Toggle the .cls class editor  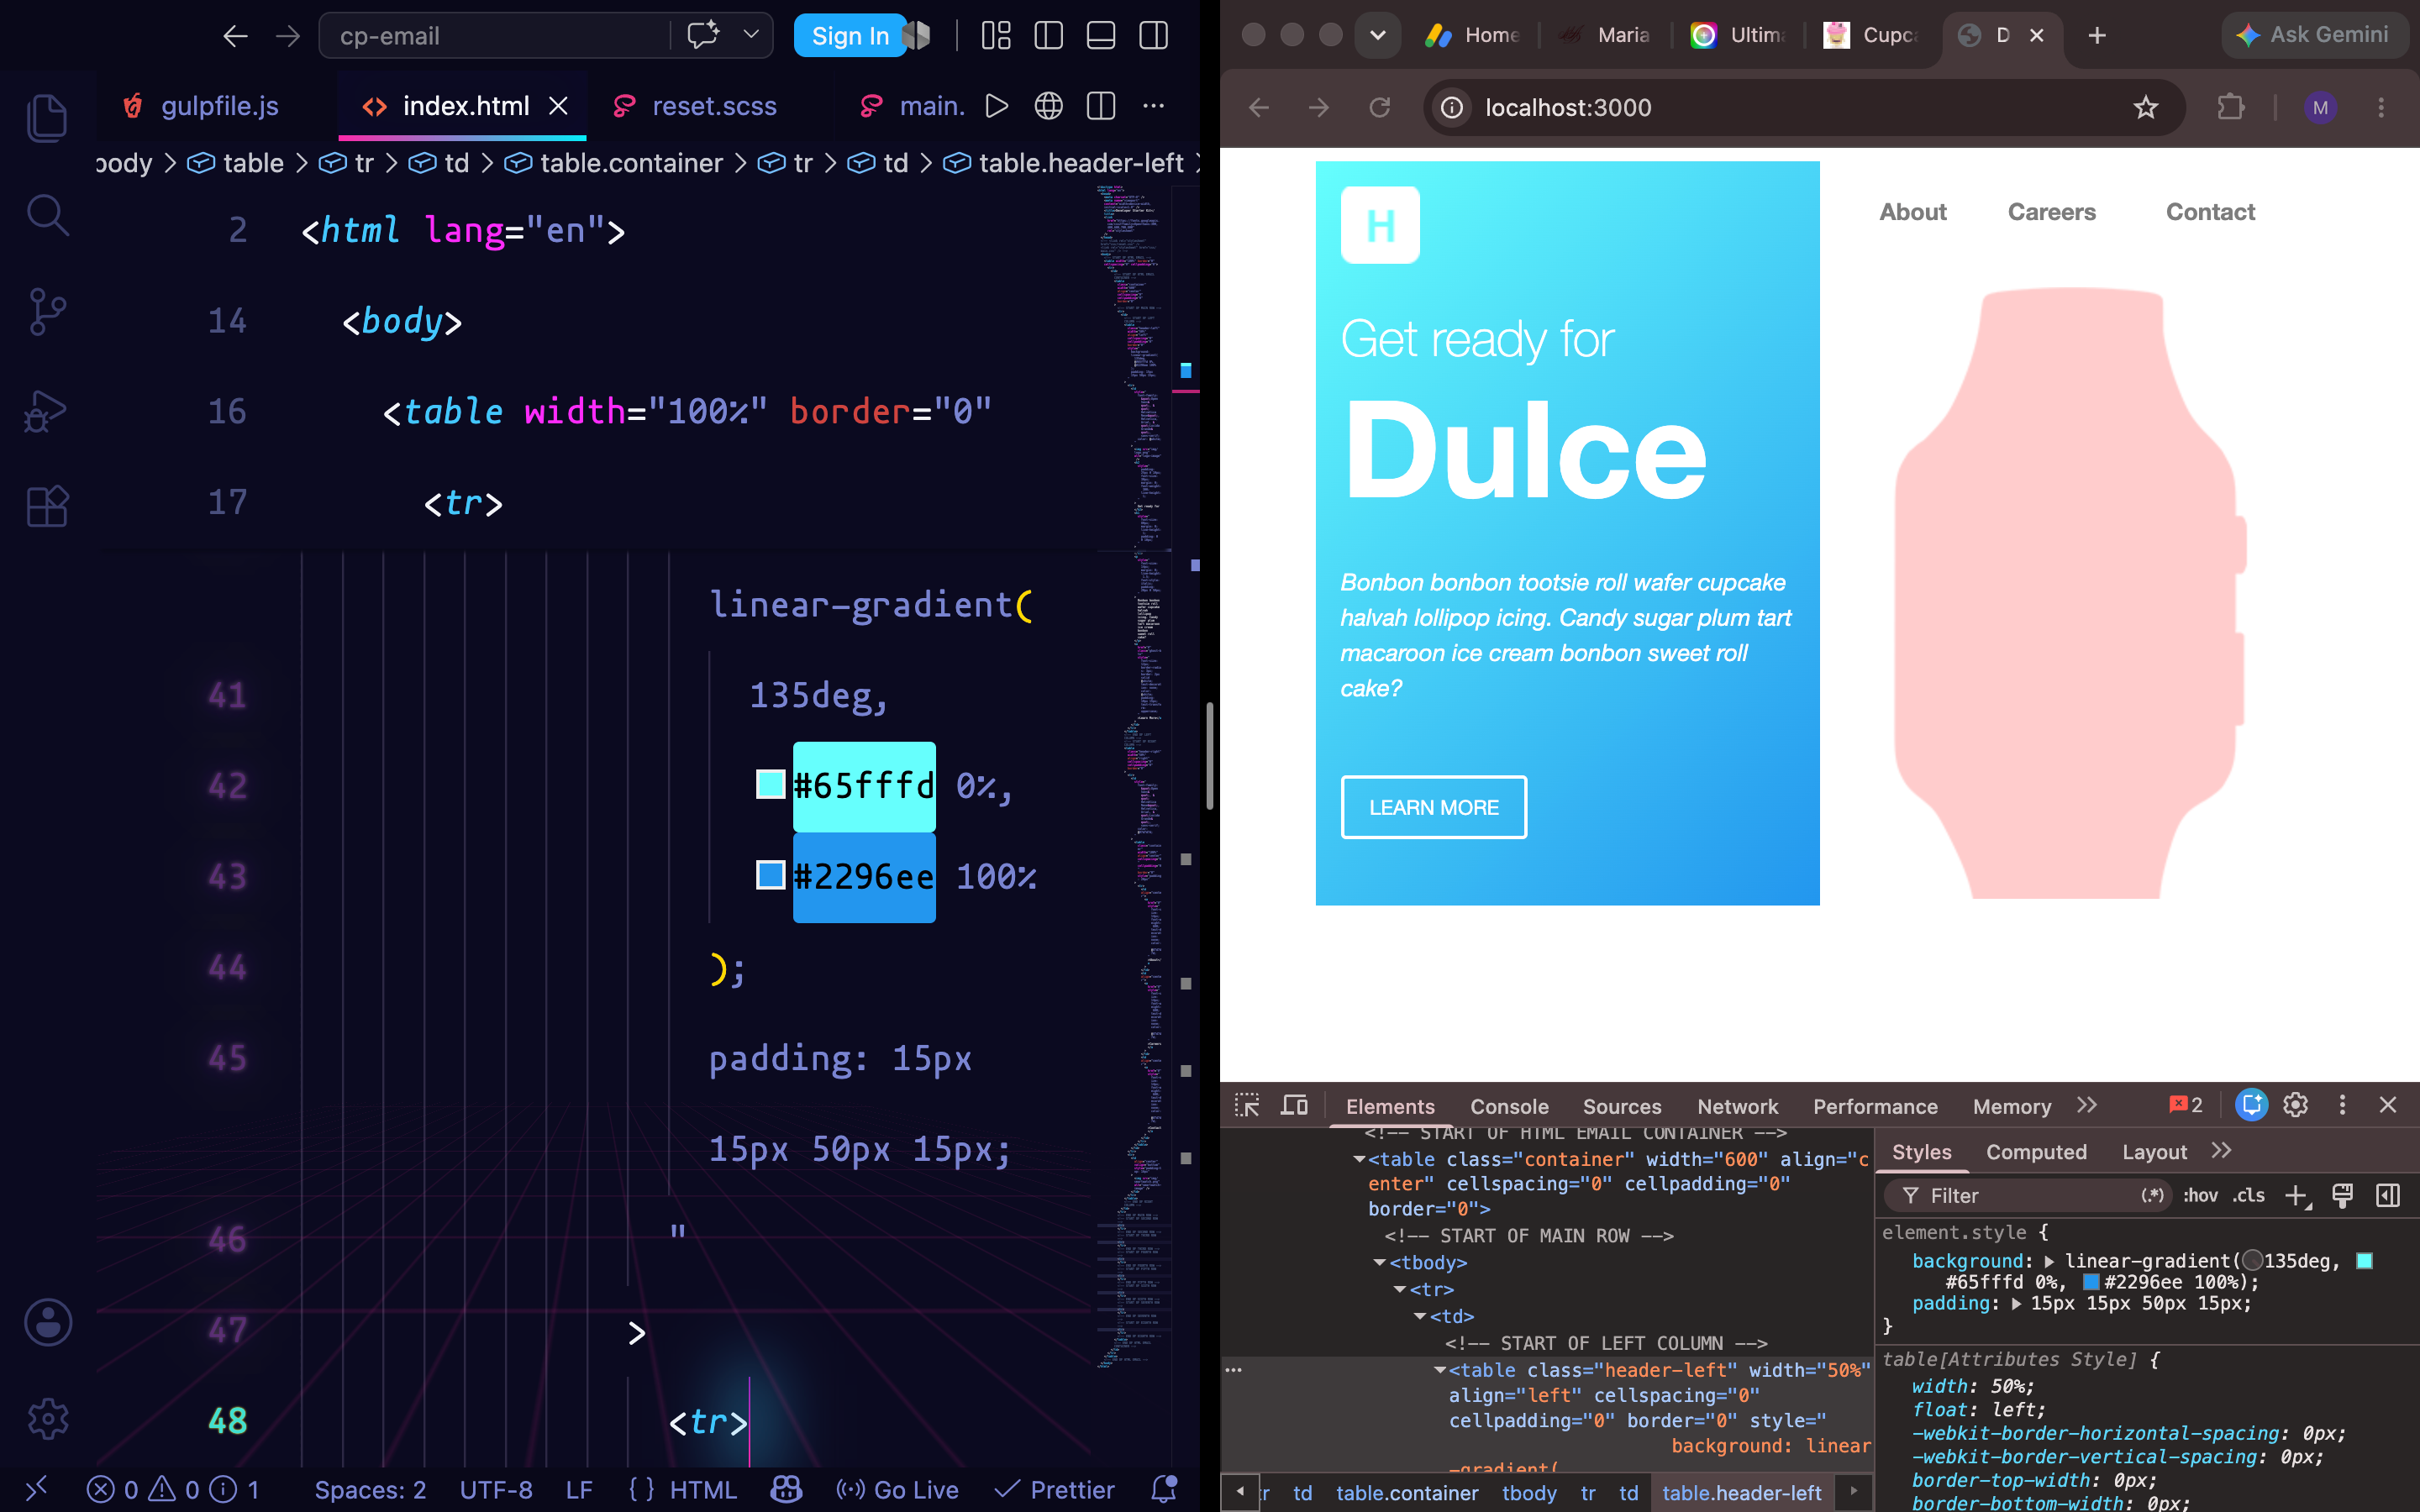coord(2249,1195)
